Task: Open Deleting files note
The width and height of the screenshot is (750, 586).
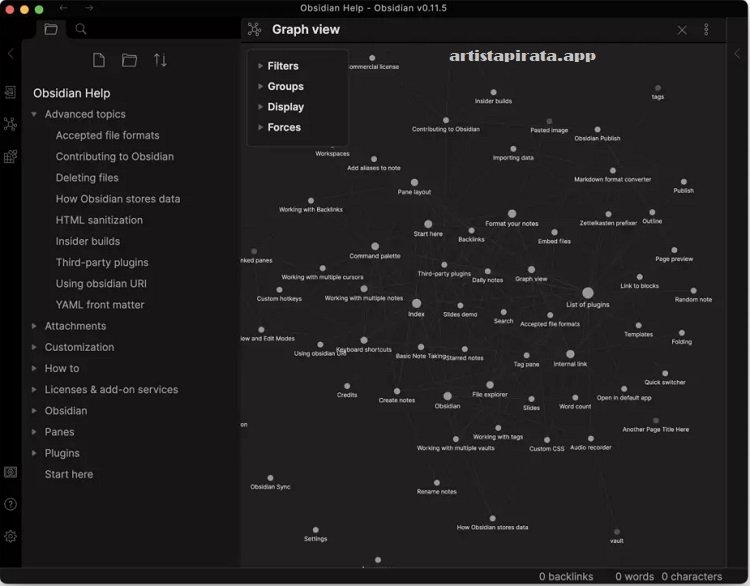Action: (x=87, y=178)
